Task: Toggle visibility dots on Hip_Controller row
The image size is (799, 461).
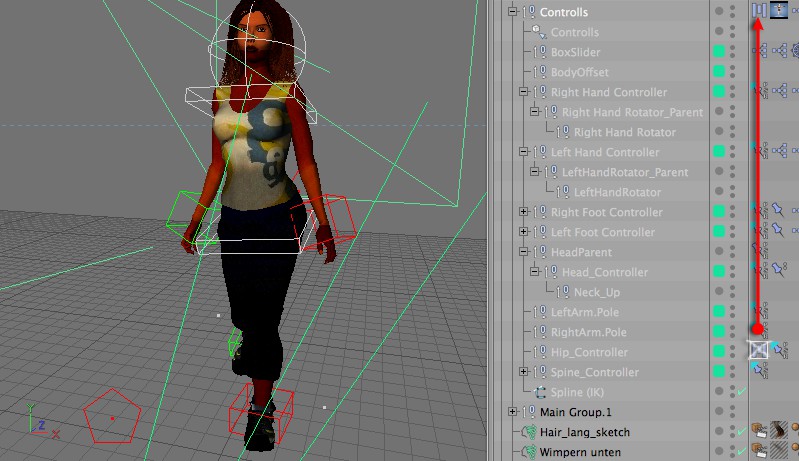Action: 733,351
